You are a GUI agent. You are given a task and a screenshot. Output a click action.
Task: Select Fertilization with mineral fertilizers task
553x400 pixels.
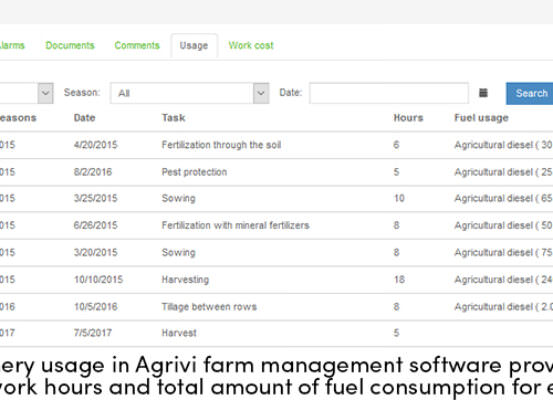236,225
